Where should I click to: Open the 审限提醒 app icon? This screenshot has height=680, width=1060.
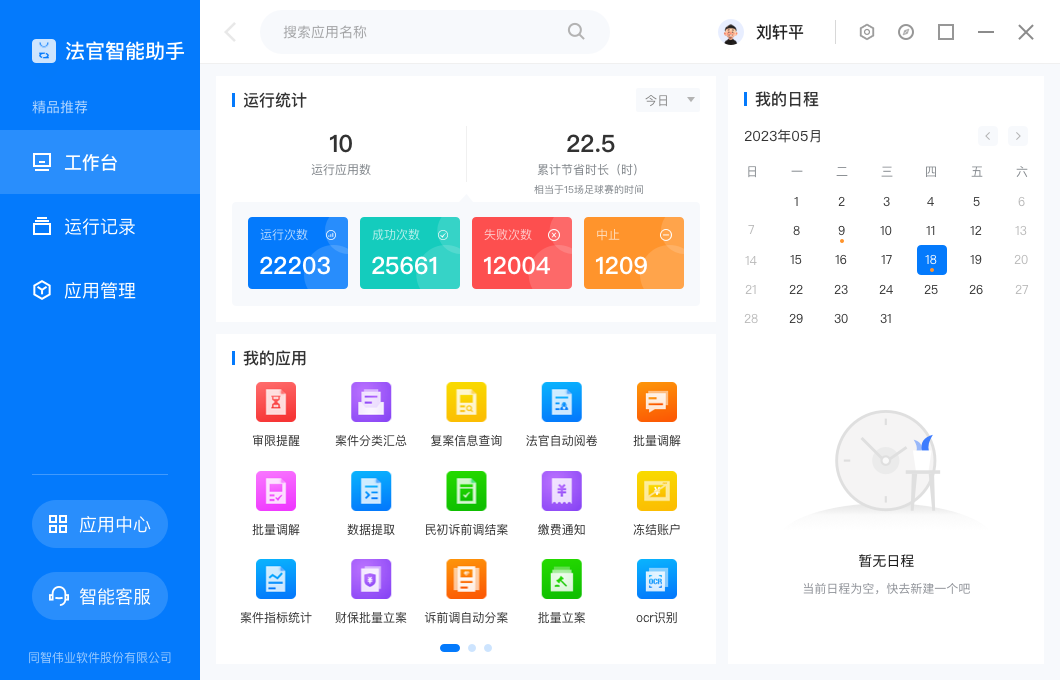275,402
